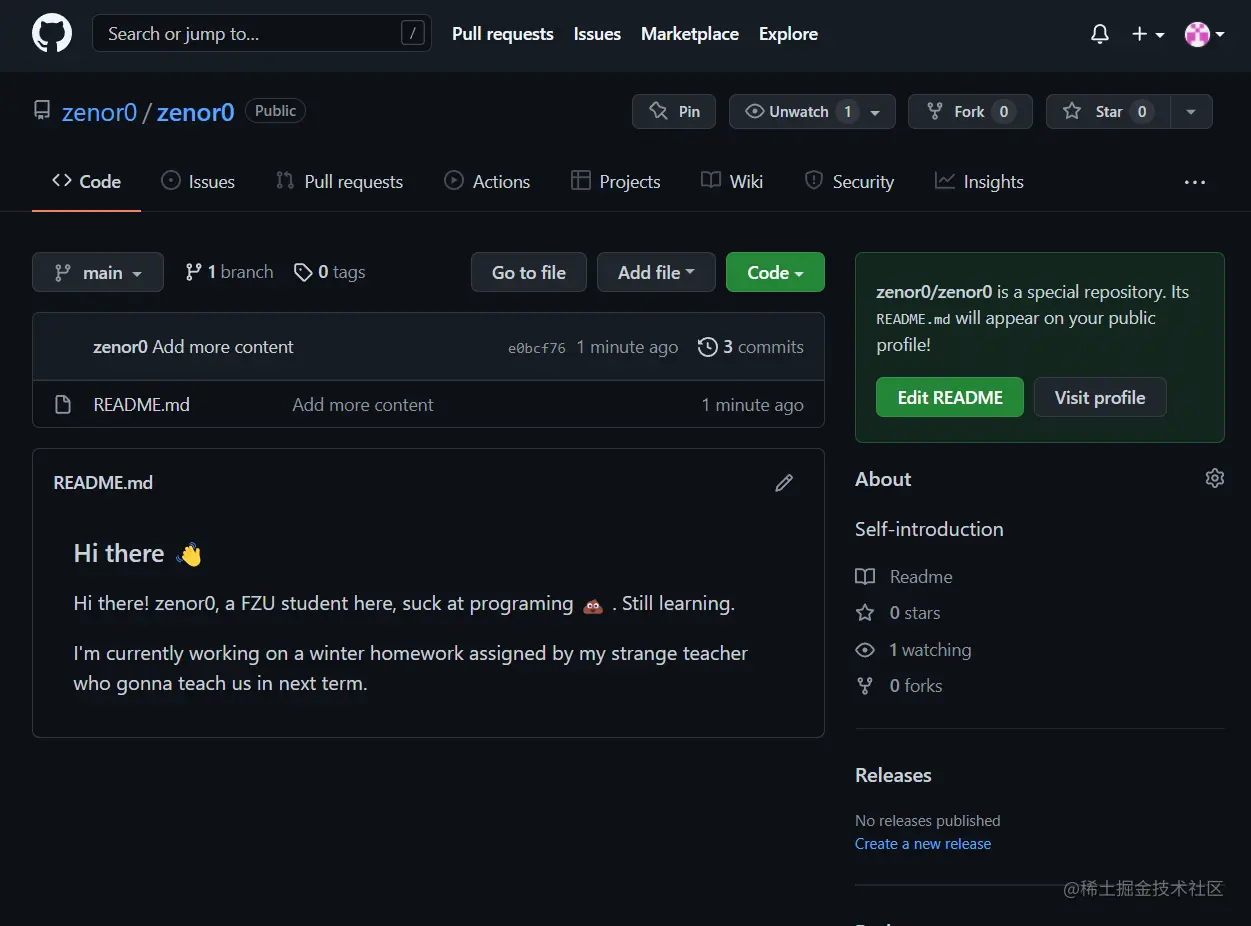
Task: Edit README with the pencil icon
Action: tap(784, 483)
